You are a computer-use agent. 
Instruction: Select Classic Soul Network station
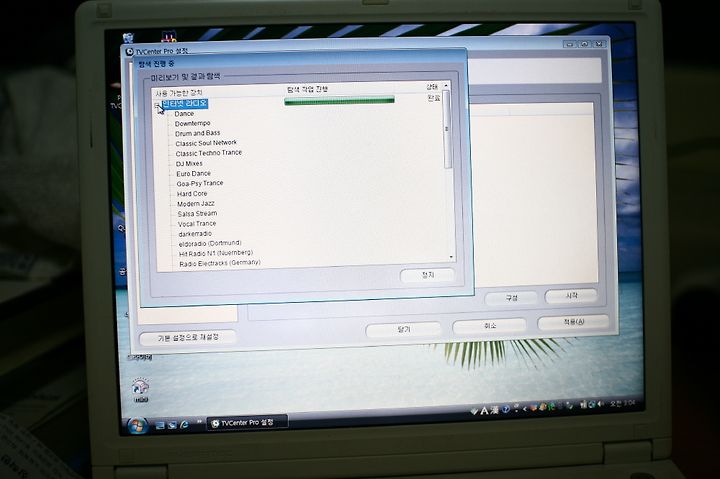206,143
